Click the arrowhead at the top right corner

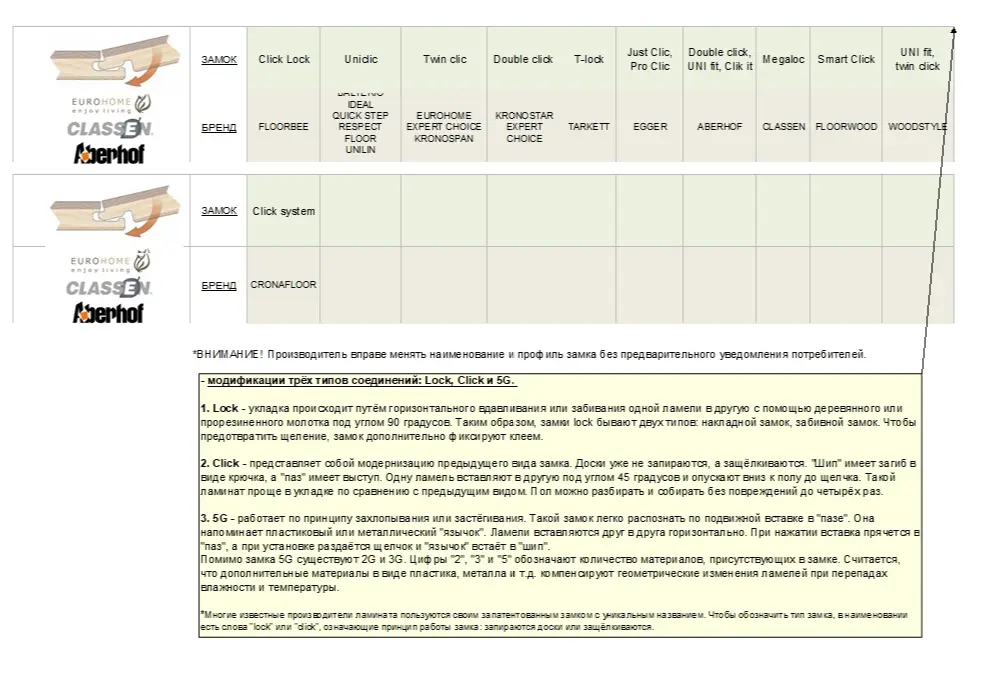click(954, 31)
